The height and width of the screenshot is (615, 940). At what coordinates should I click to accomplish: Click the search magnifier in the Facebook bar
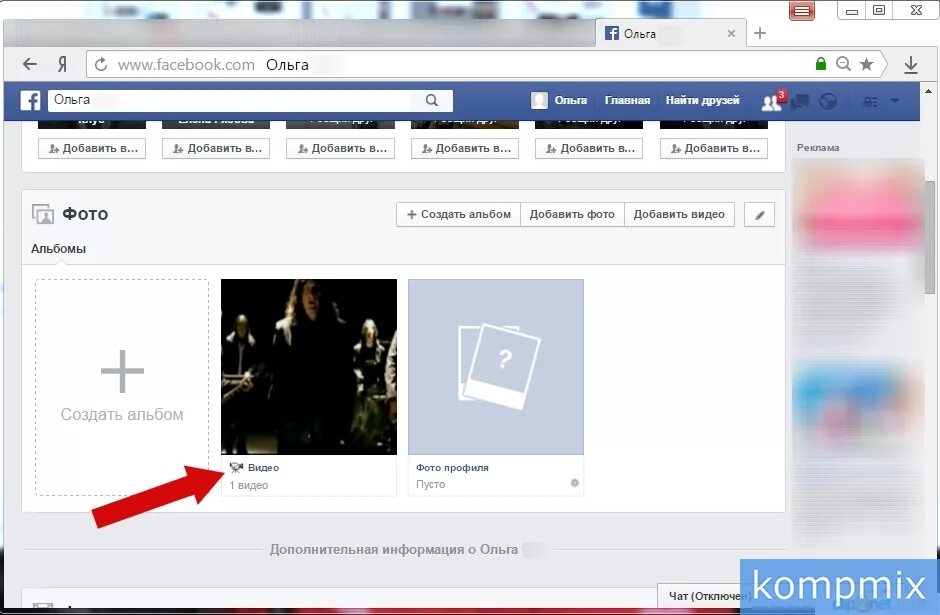click(x=432, y=100)
